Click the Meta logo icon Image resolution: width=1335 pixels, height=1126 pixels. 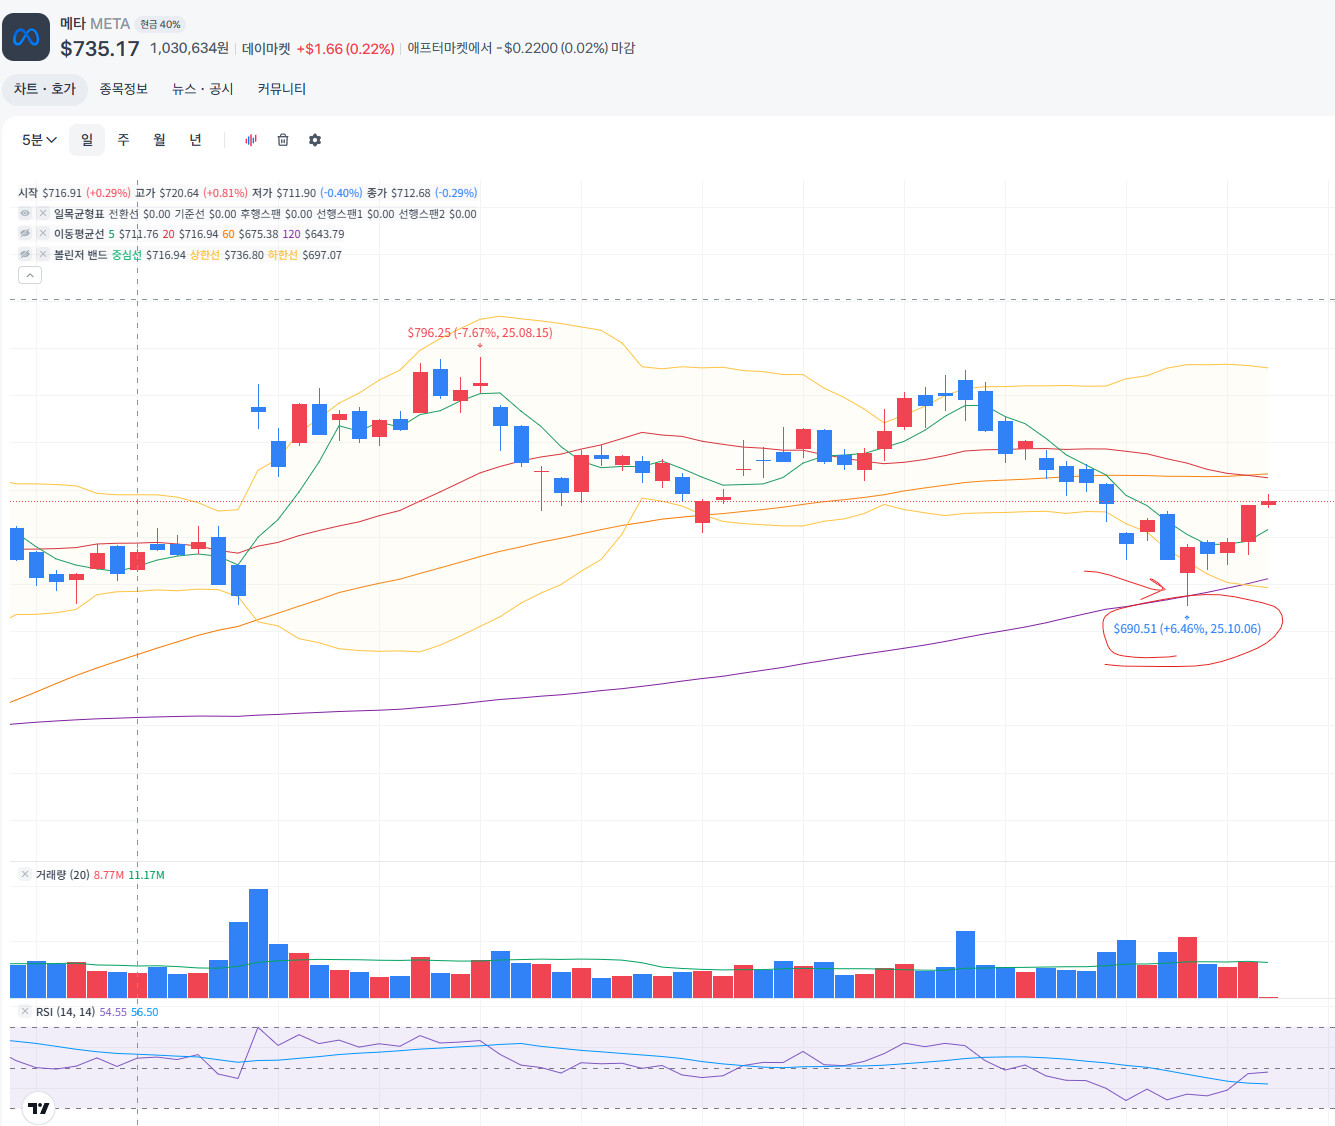[x=26, y=37]
